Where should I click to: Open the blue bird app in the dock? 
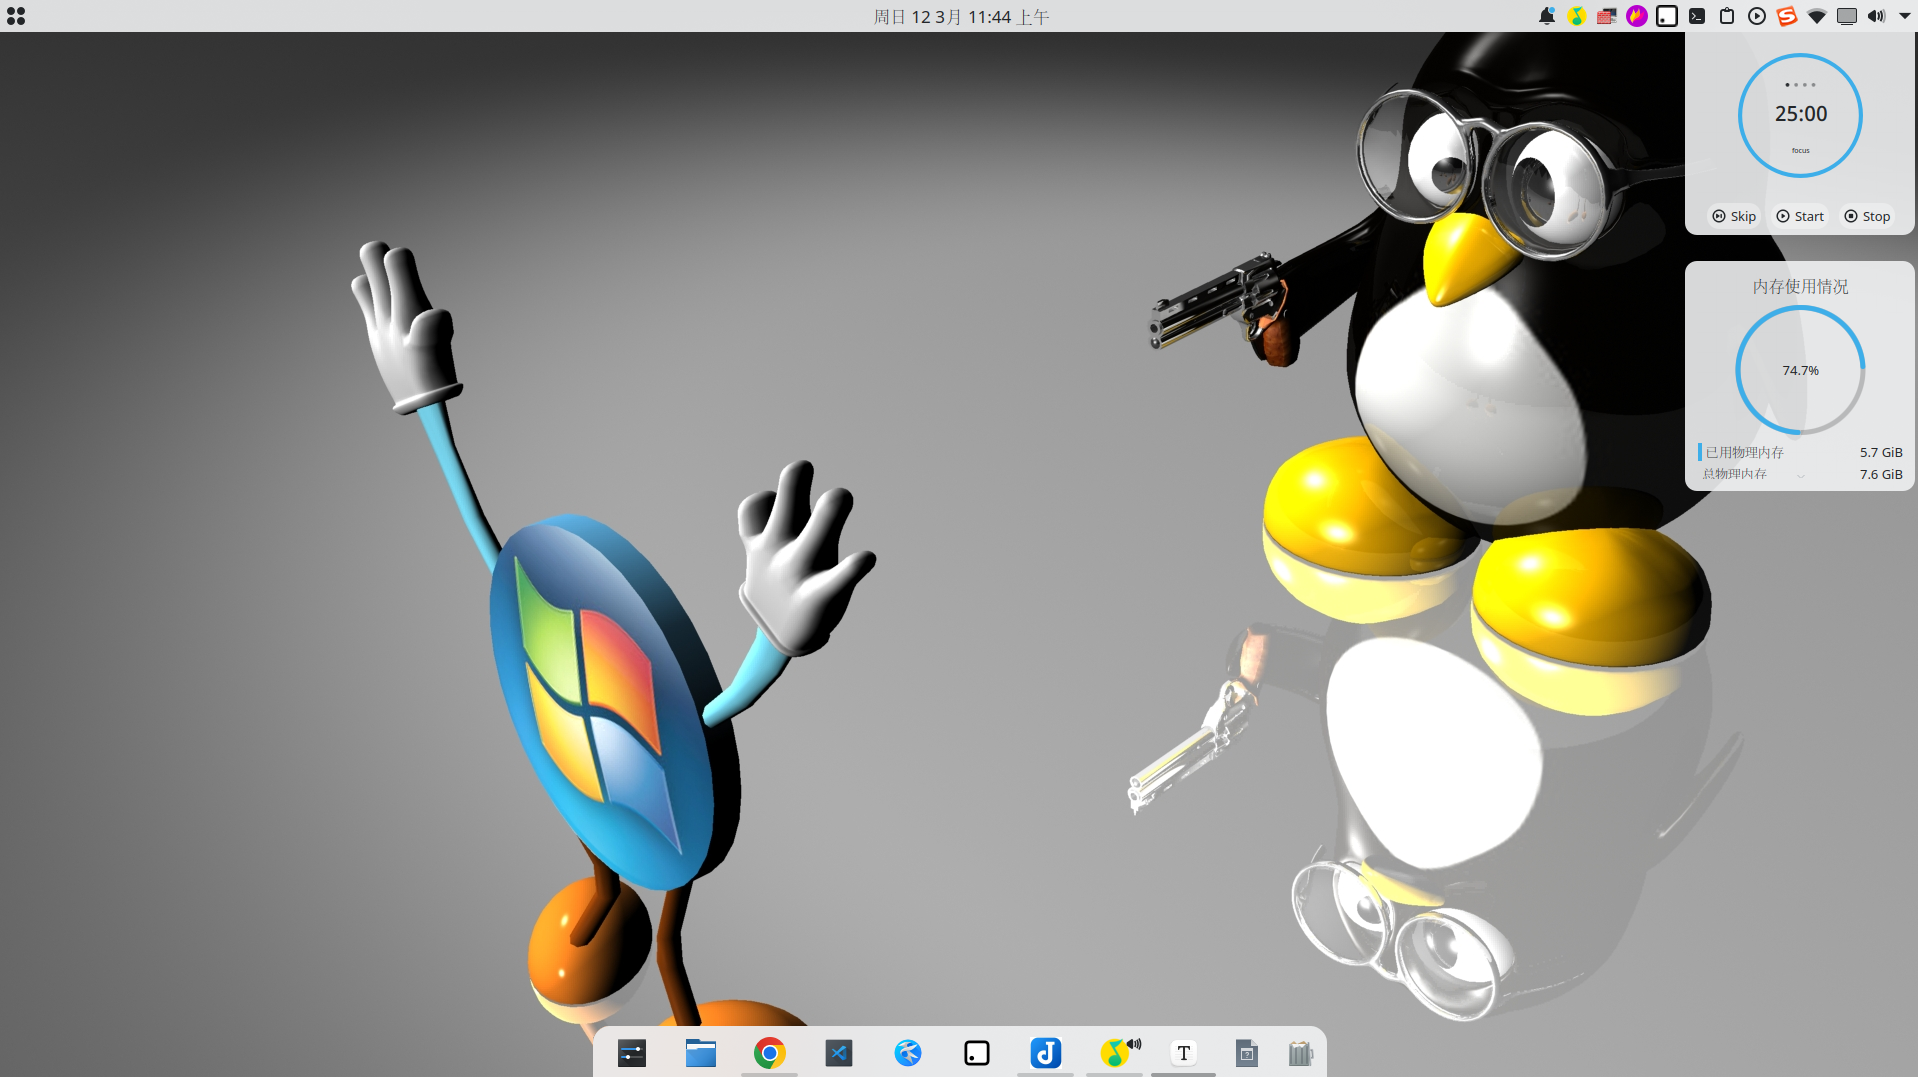click(x=908, y=1053)
